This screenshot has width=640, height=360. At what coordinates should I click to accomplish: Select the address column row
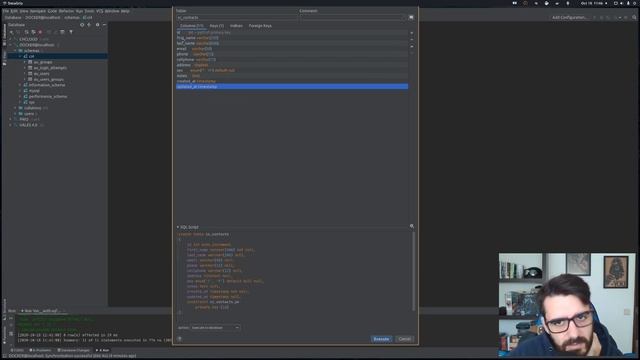292,65
